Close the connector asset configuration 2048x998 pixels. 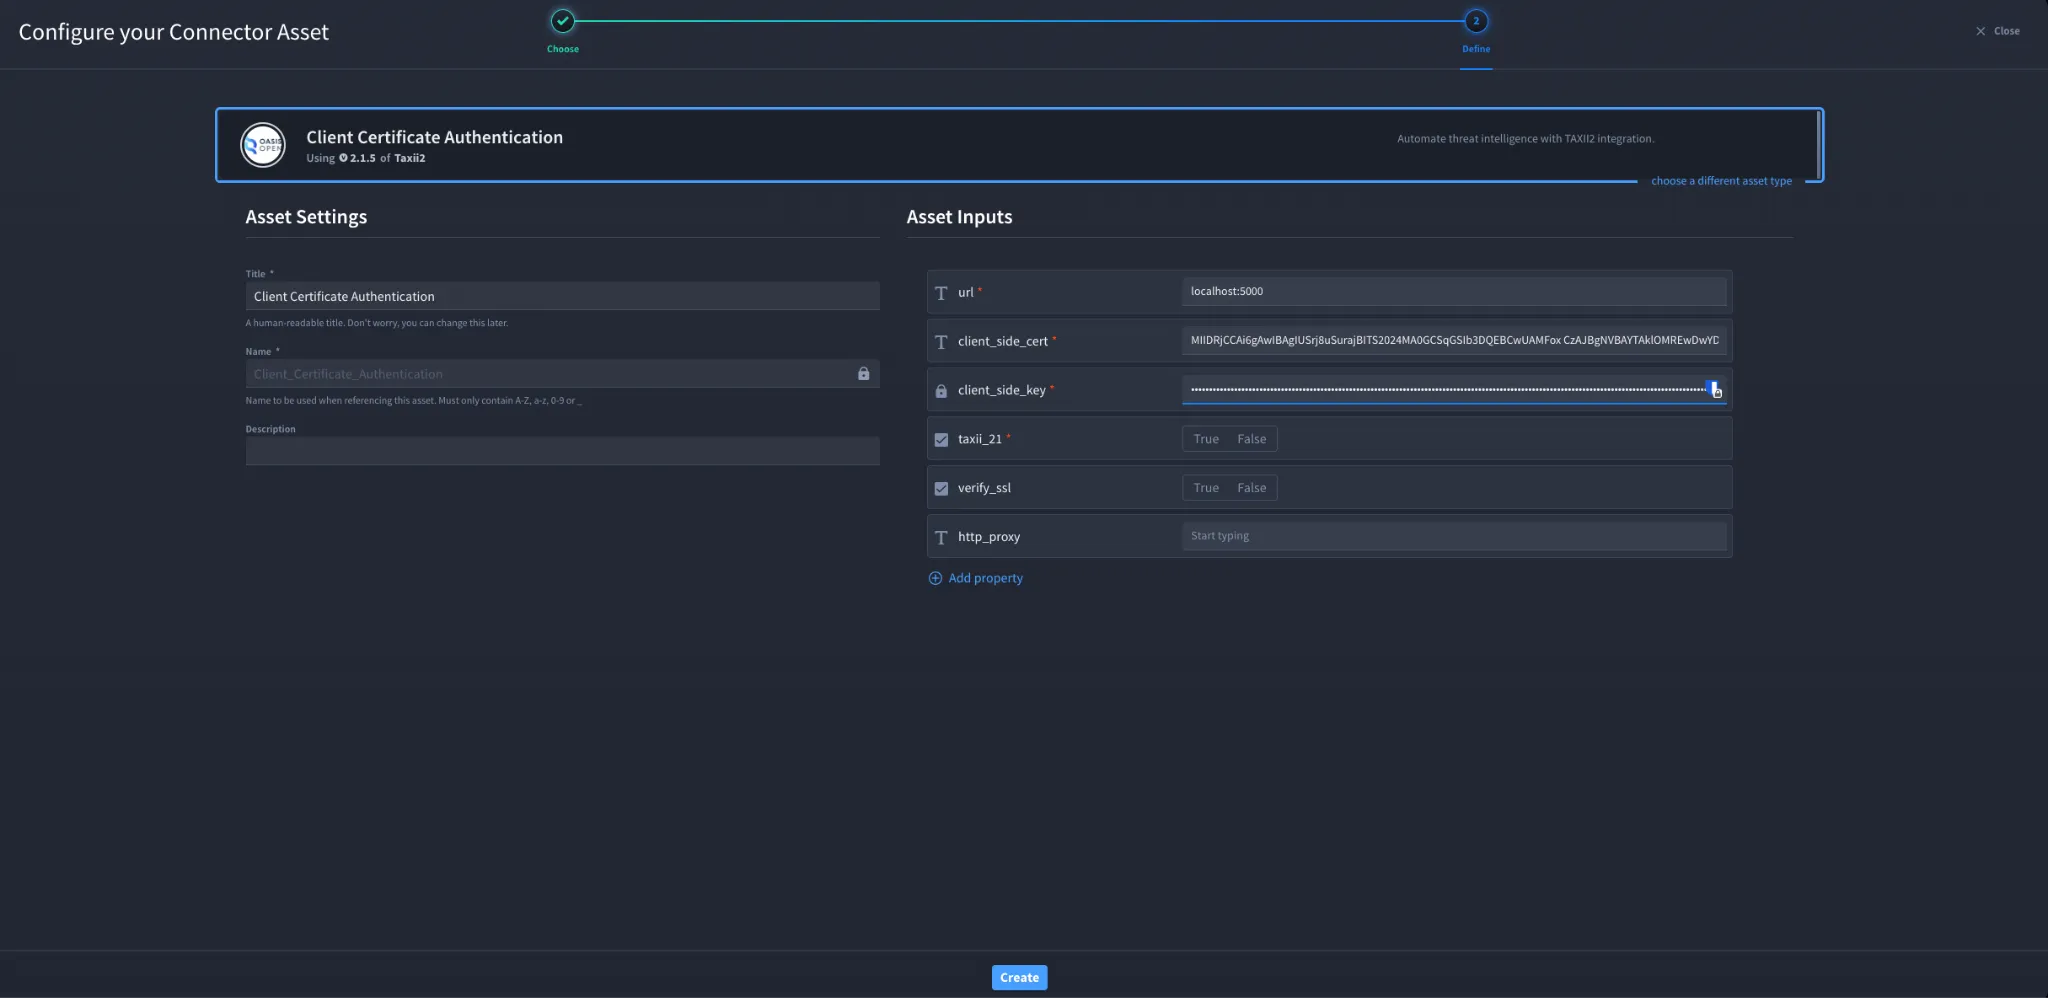tap(1997, 31)
